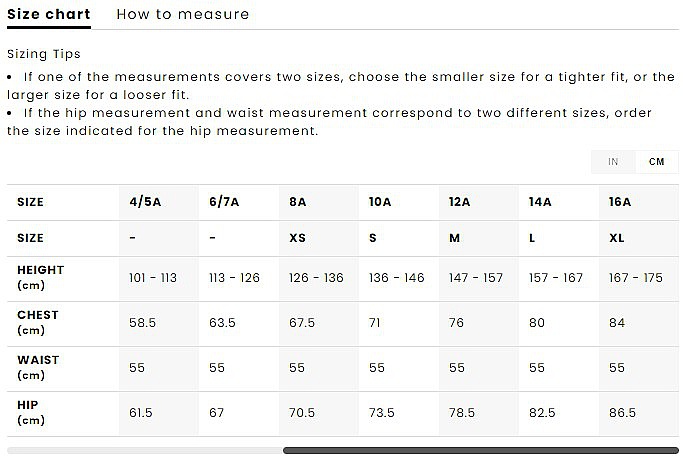Select the CM unit toggle
Viewport: 683px width, 474px height.
(x=656, y=162)
